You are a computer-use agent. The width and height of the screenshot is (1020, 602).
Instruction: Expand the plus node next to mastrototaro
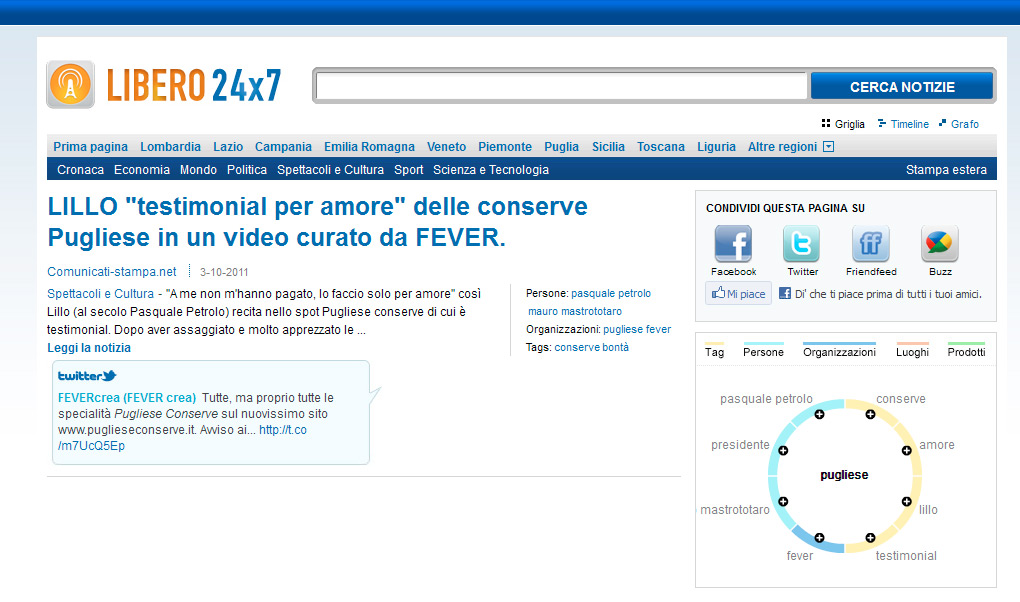click(783, 501)
